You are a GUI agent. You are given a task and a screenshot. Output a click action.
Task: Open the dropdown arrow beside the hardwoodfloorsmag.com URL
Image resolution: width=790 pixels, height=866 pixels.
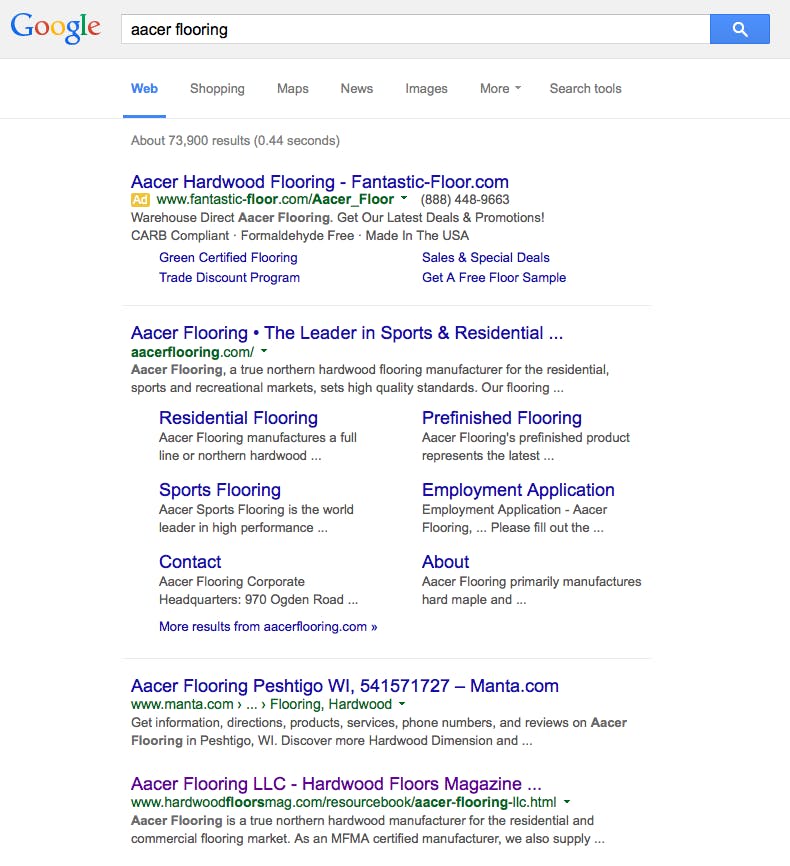click(x=567, y=801)
